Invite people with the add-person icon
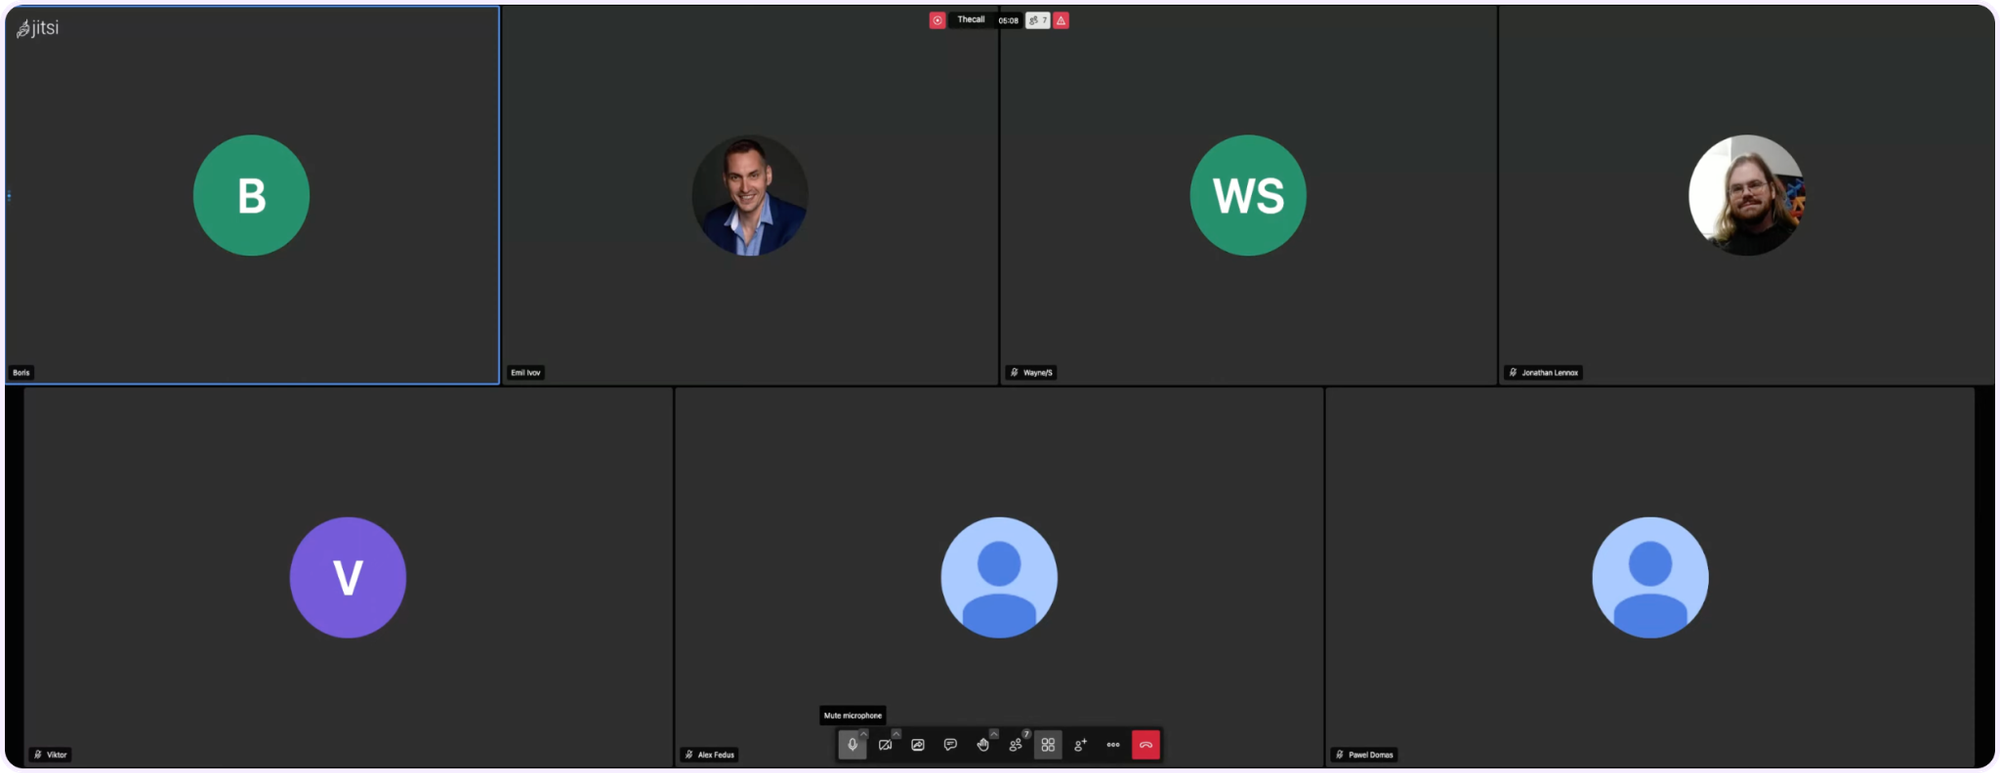The image size is (2000, 773). click(1080, 745)
